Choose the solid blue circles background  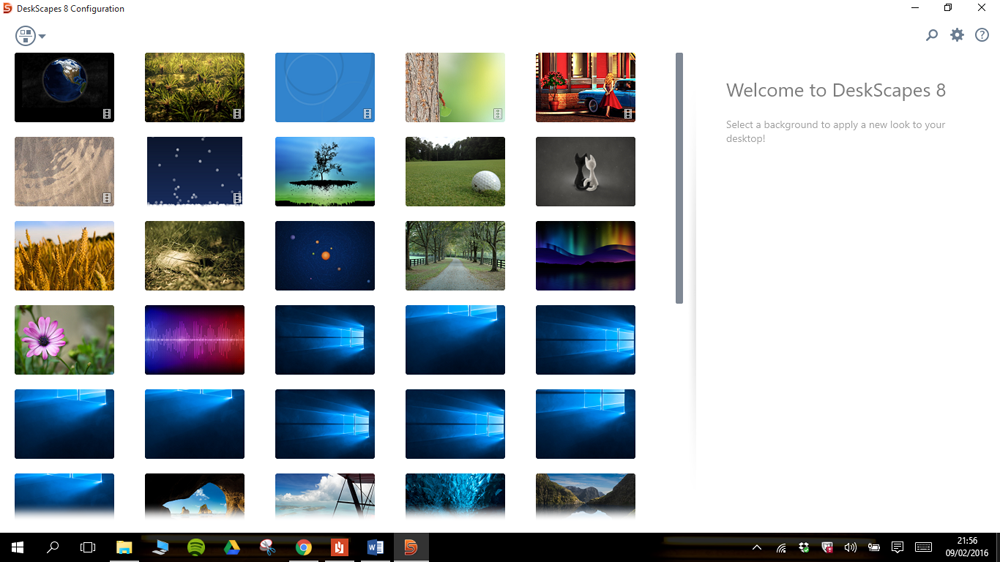325,87
